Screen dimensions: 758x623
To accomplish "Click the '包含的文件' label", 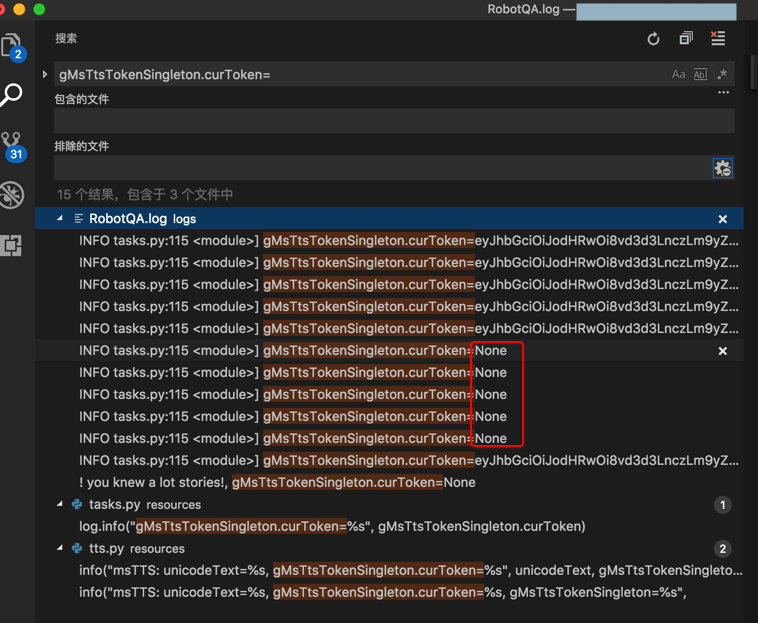I will pyautogui.click(x=81, y=99).
